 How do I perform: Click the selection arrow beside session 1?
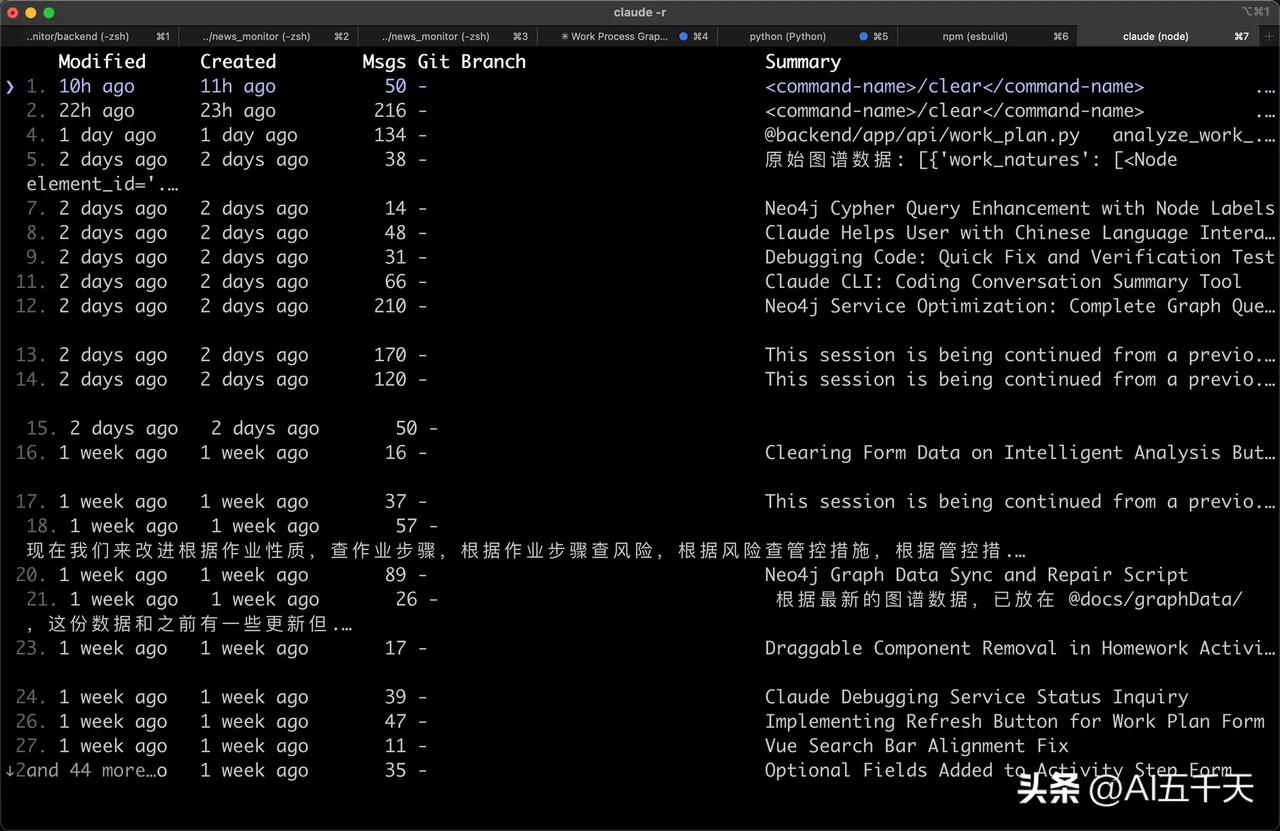click(10, 87)
